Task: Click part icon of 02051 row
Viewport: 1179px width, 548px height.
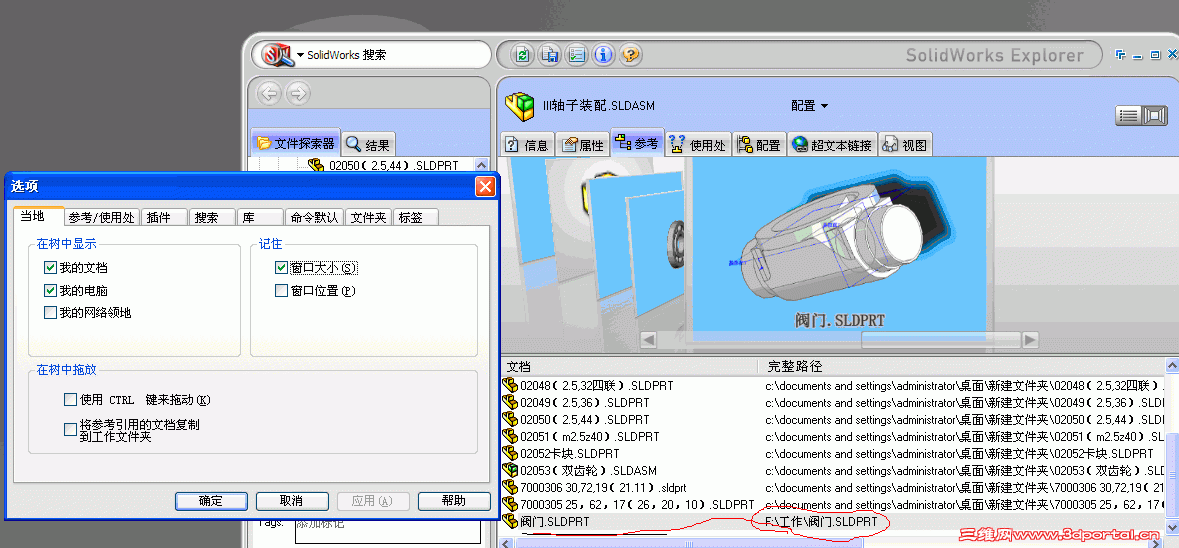Action: 511,437
